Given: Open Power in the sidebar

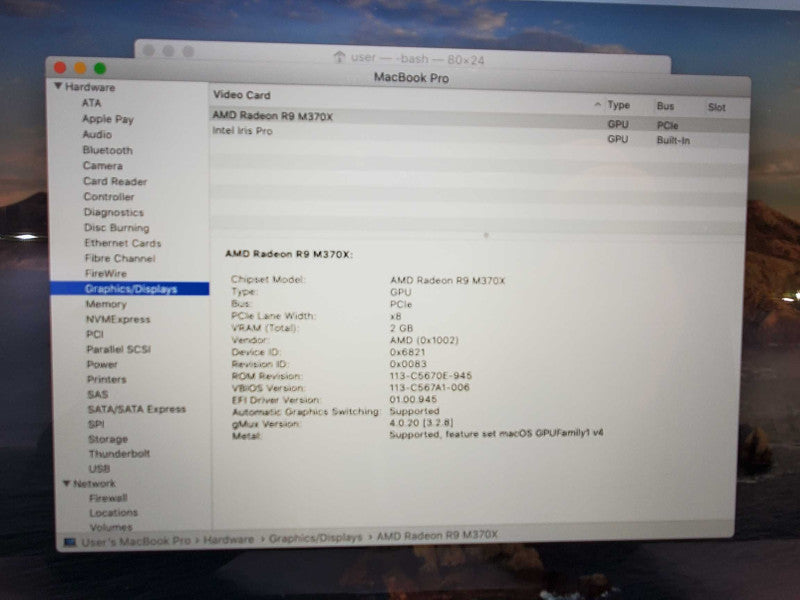Looking at the screenshot, I should [102, 364].
